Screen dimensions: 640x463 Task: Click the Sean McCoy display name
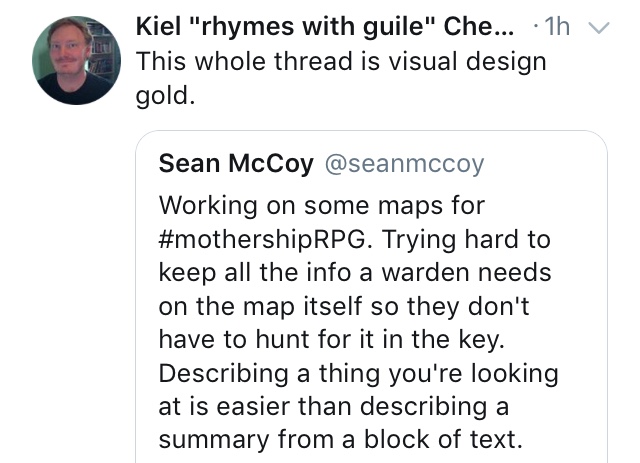click(236, 163)
